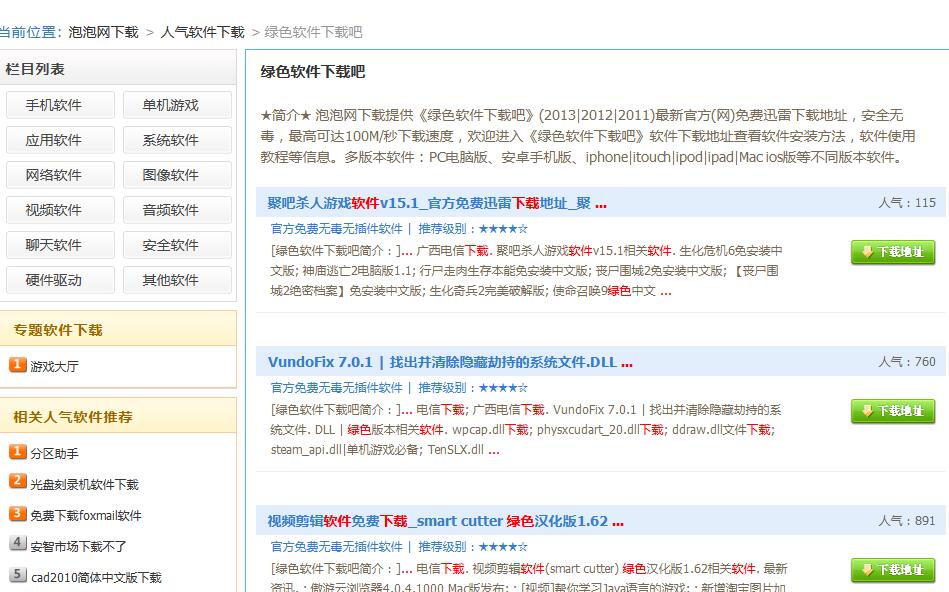
Task: Click rank 5 badge beside cad2010简体中文版下载
Action: coord(18,574)
